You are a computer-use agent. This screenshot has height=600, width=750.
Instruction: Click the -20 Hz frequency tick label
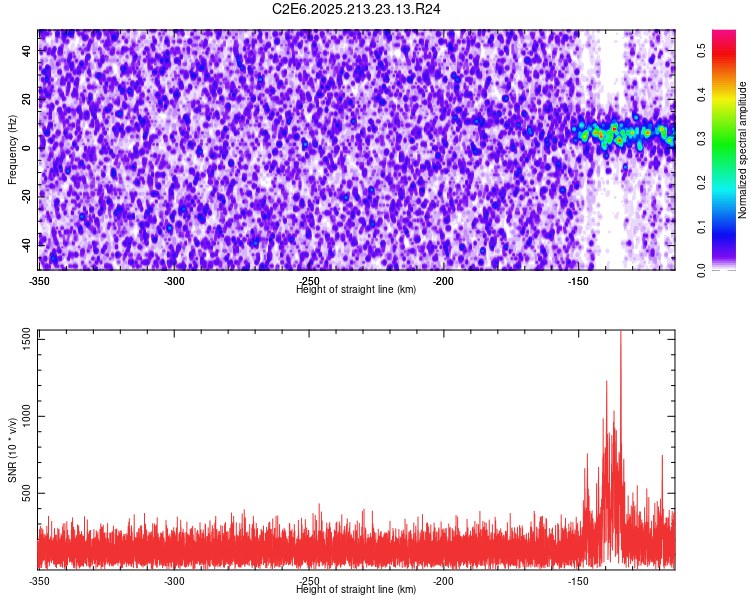(x=27, y=196)
